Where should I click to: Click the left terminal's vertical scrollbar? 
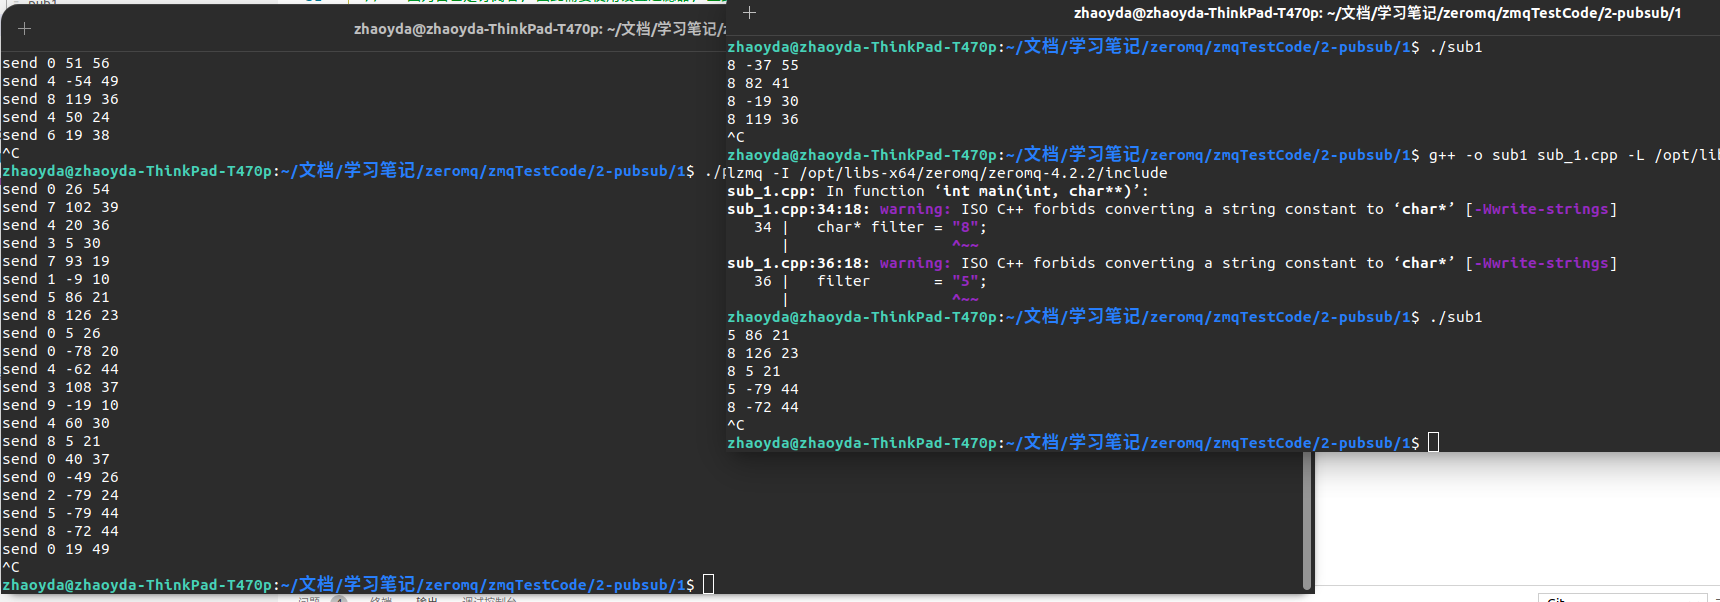pyautogui.click(x=1307, y=520)
